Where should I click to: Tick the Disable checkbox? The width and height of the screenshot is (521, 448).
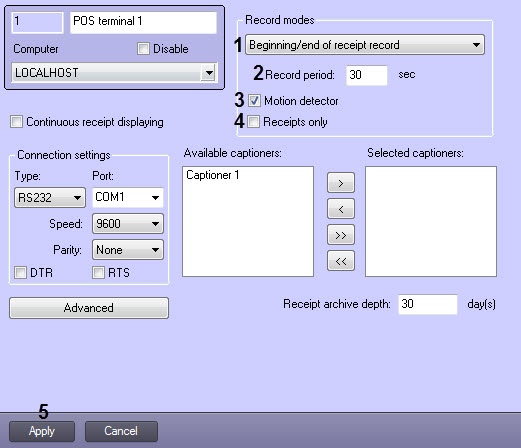(143, 49)
